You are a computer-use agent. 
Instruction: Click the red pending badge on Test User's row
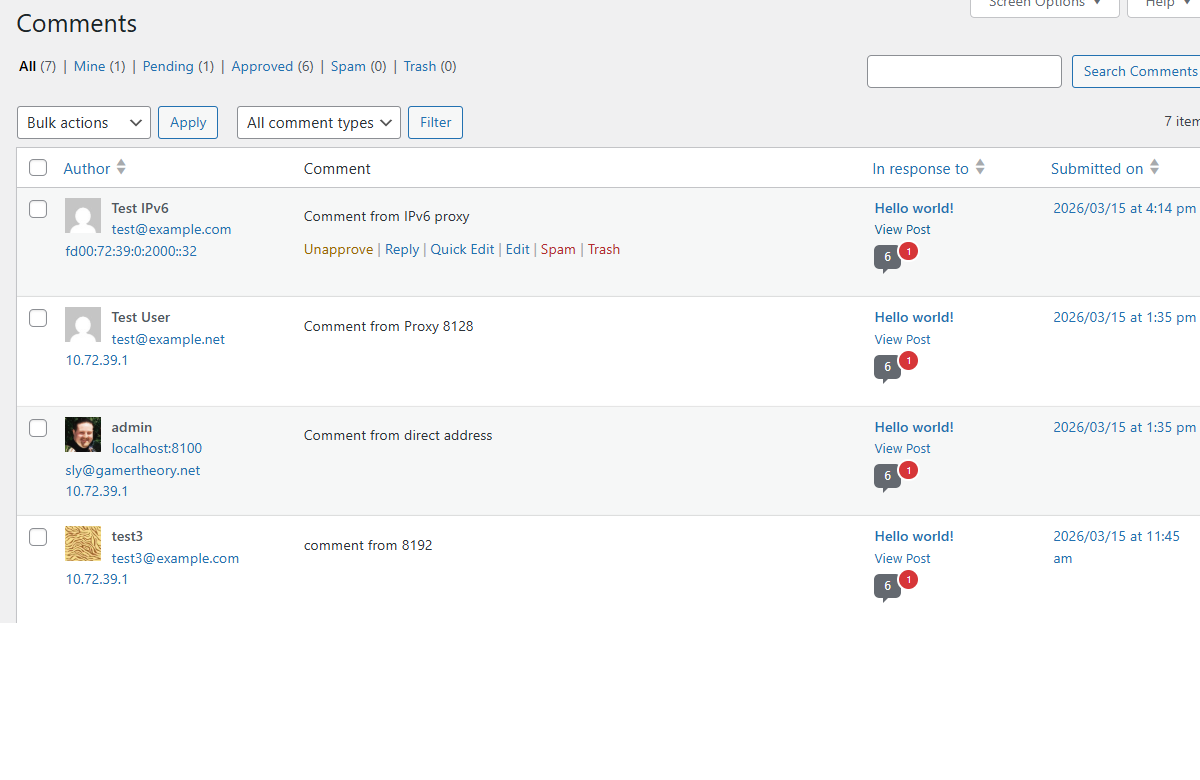pos(907,361)
